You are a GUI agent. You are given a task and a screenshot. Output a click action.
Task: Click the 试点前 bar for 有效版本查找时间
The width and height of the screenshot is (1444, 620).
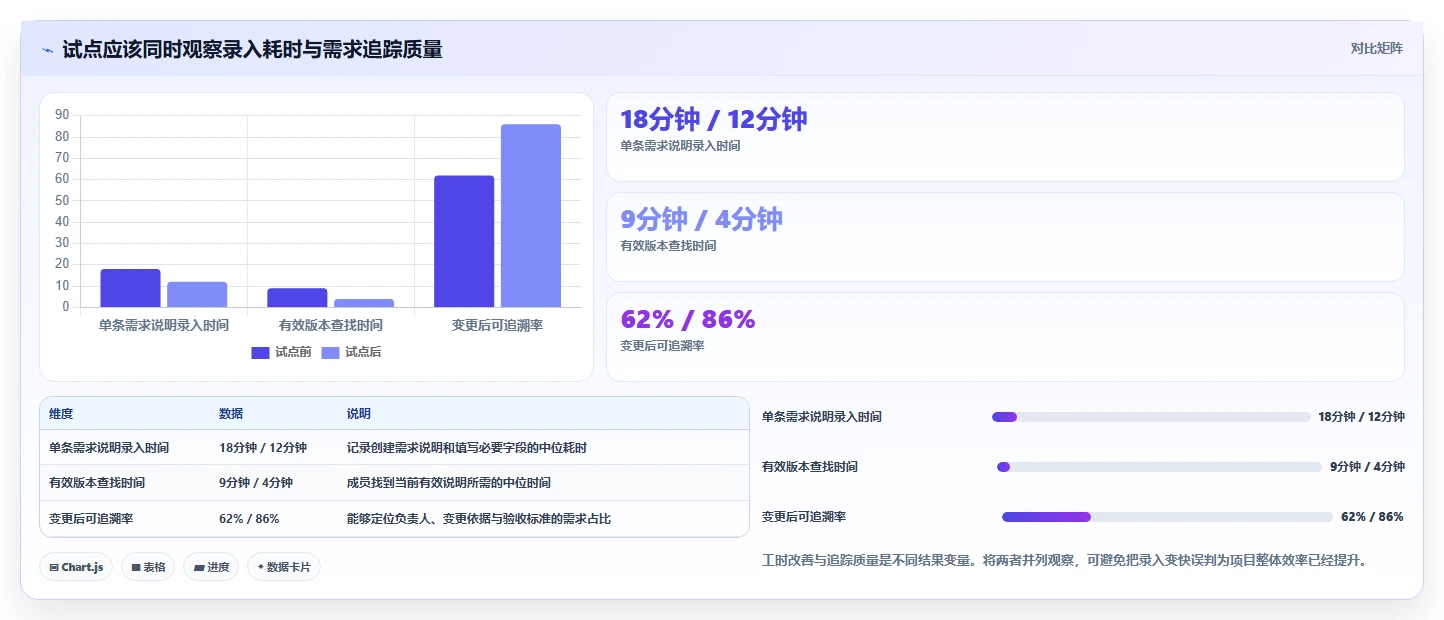click(297, 298)
